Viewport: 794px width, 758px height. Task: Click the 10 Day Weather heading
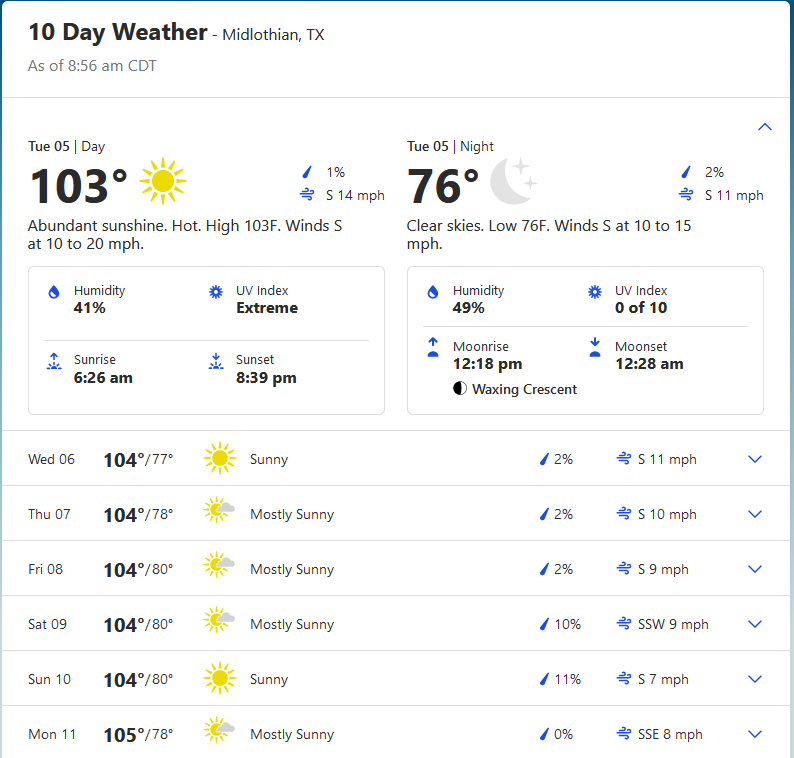click(x=118, y=32)
